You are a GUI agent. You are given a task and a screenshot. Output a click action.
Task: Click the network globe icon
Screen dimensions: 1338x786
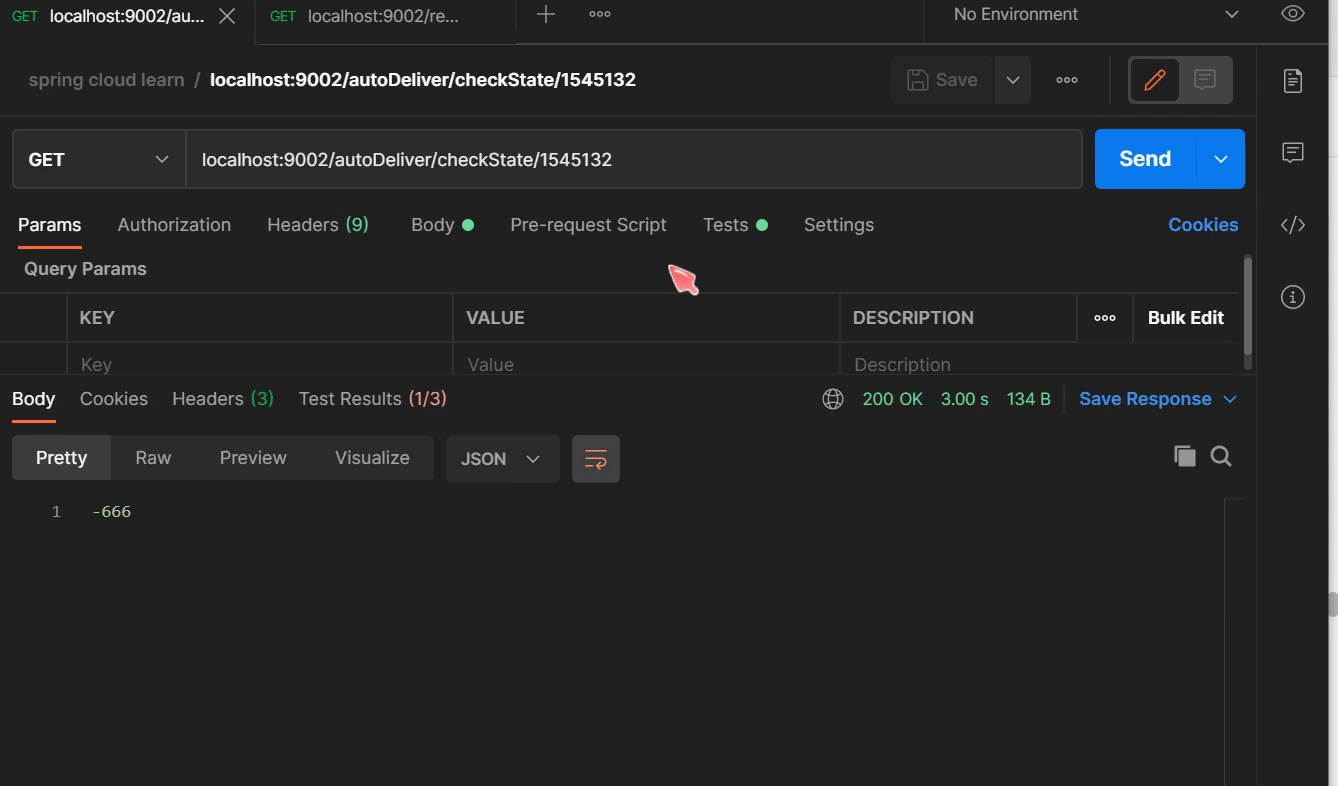point(833,399)
